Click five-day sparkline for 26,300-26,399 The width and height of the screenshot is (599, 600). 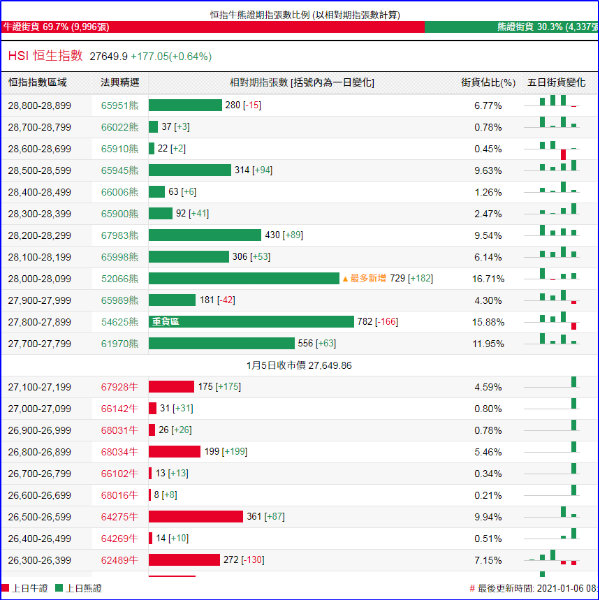click(x=552, y=559)
